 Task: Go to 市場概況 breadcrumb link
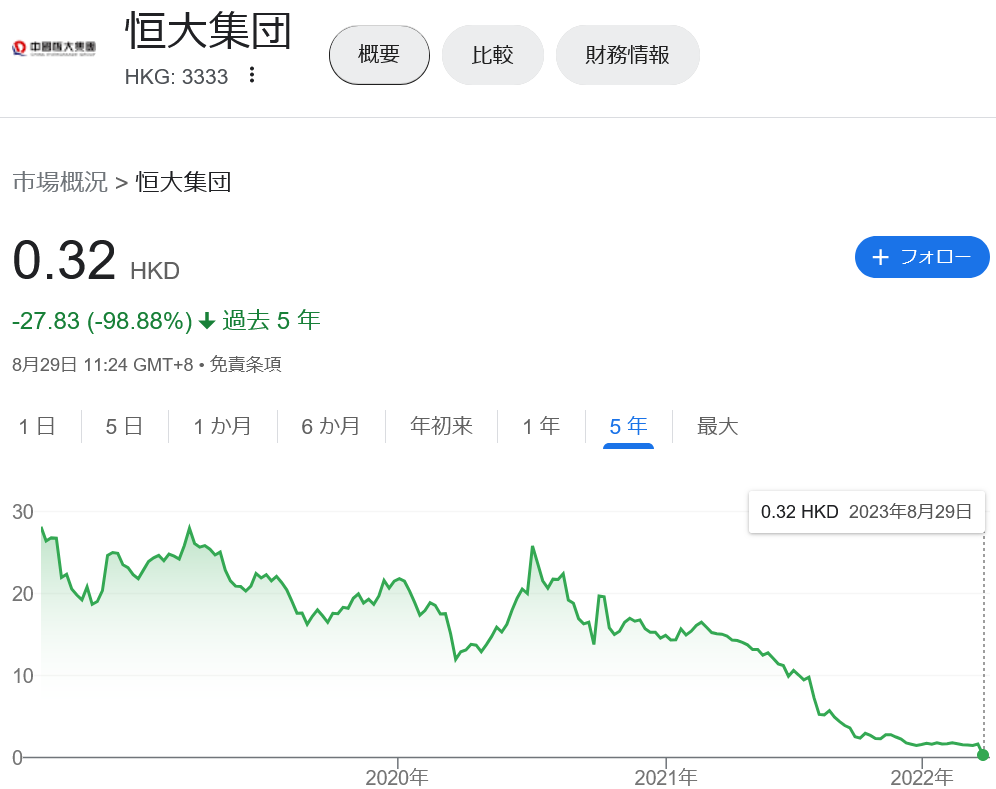tap(60, 182)
